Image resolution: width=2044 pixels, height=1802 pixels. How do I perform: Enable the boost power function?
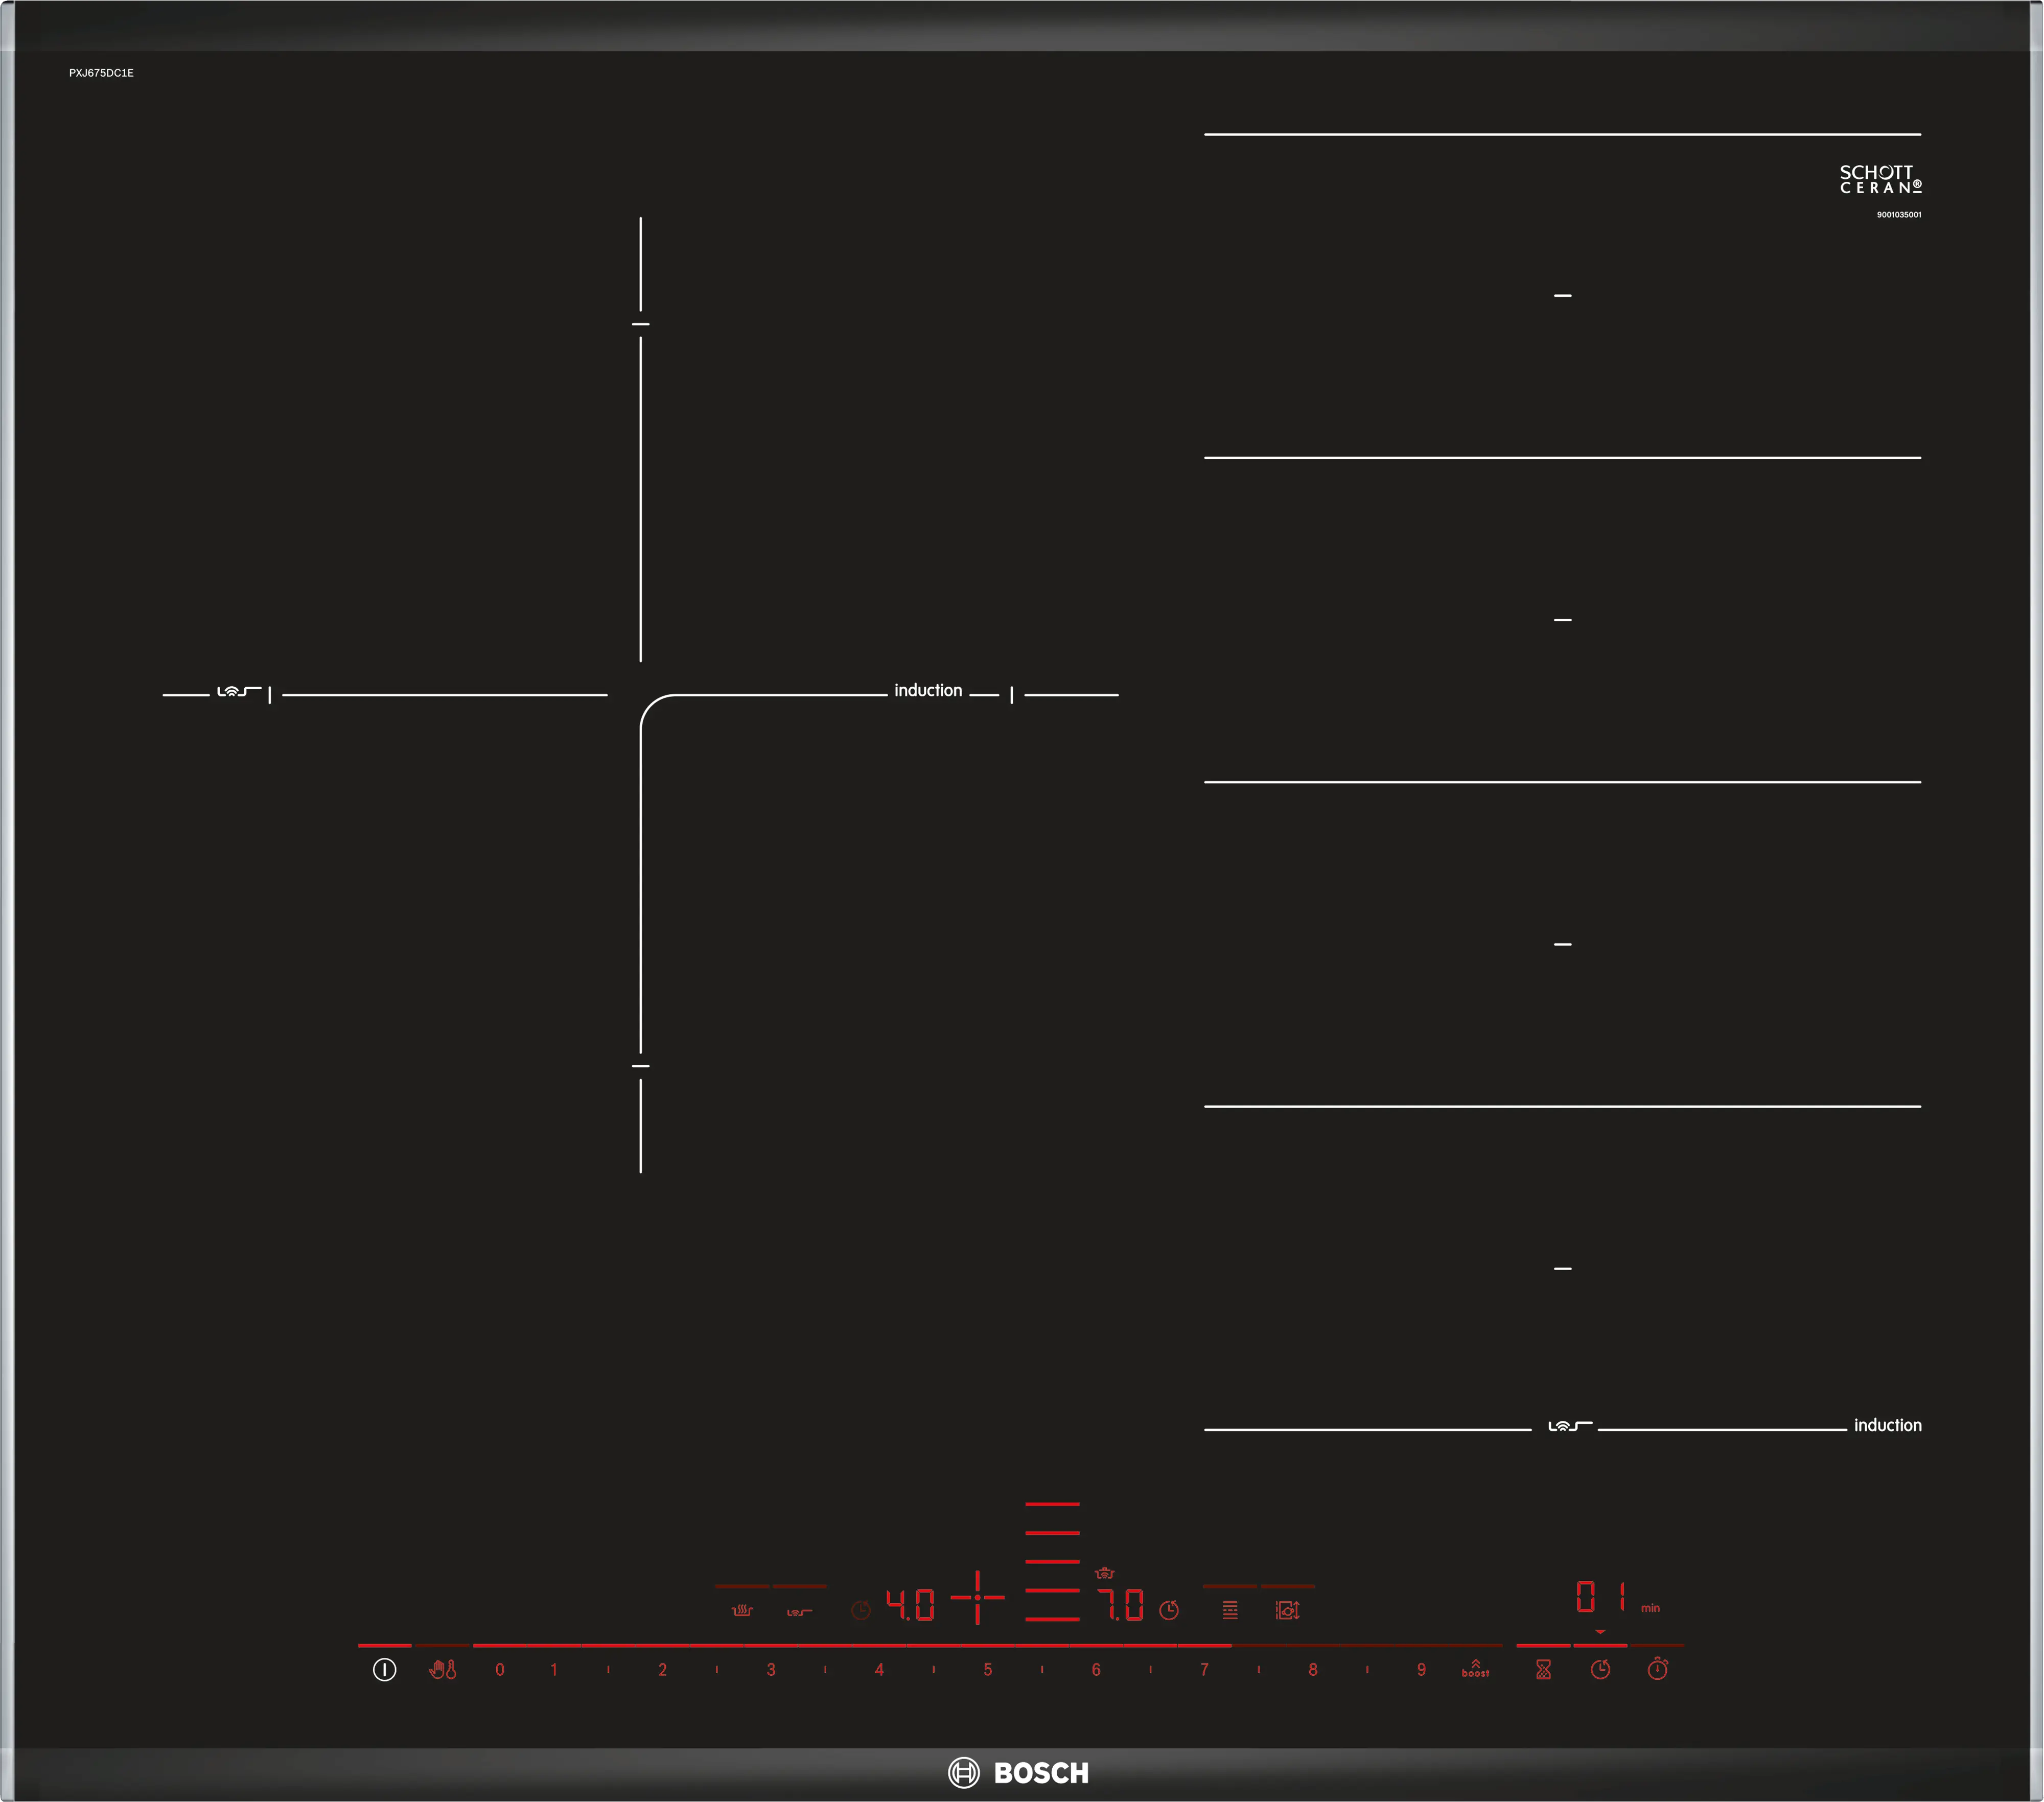click(1475, 1668)
